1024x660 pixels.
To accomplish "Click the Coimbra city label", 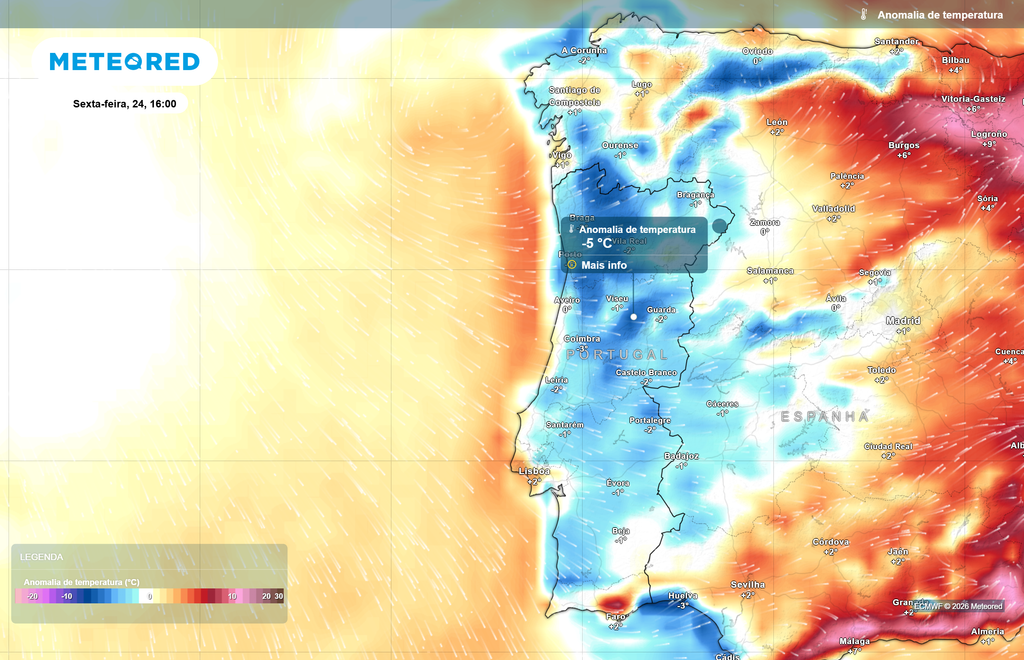I will click(x=582, y=339).
